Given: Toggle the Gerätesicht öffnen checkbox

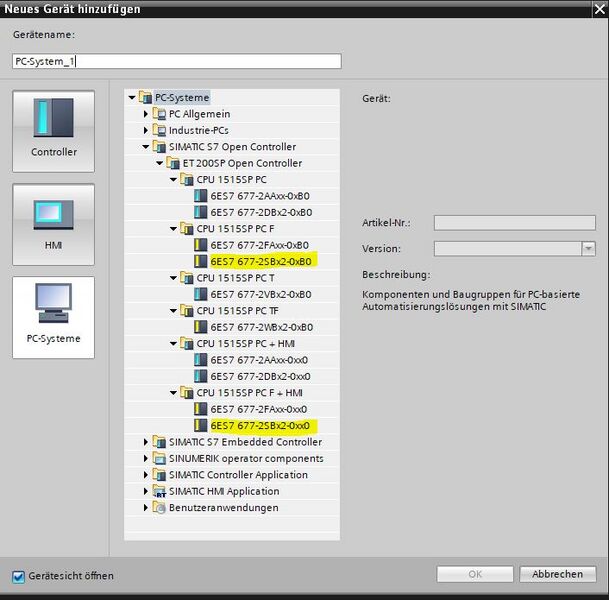Looking at the screenshot, I should [18, 576].
